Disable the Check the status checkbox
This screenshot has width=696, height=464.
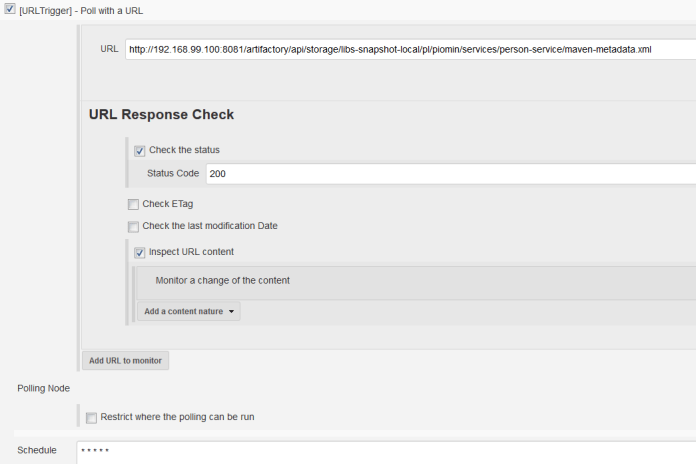[x=140, y=151]
